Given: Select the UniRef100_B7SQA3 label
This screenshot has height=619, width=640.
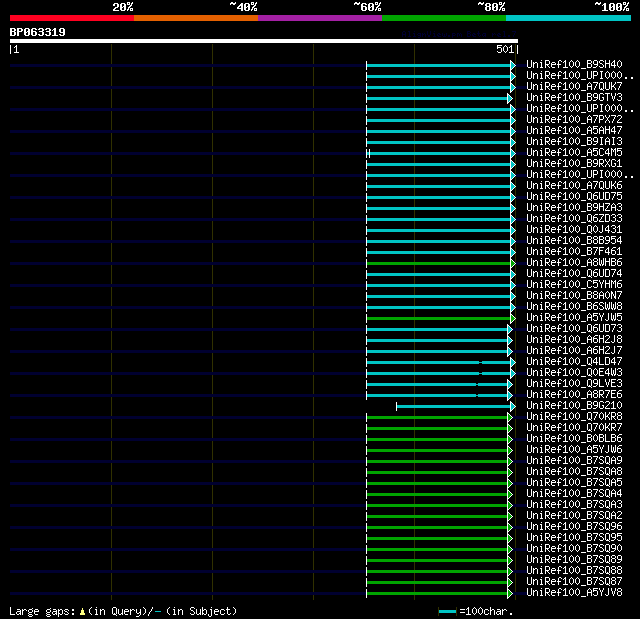Looking at the screenshot, I should pos(574,505).
